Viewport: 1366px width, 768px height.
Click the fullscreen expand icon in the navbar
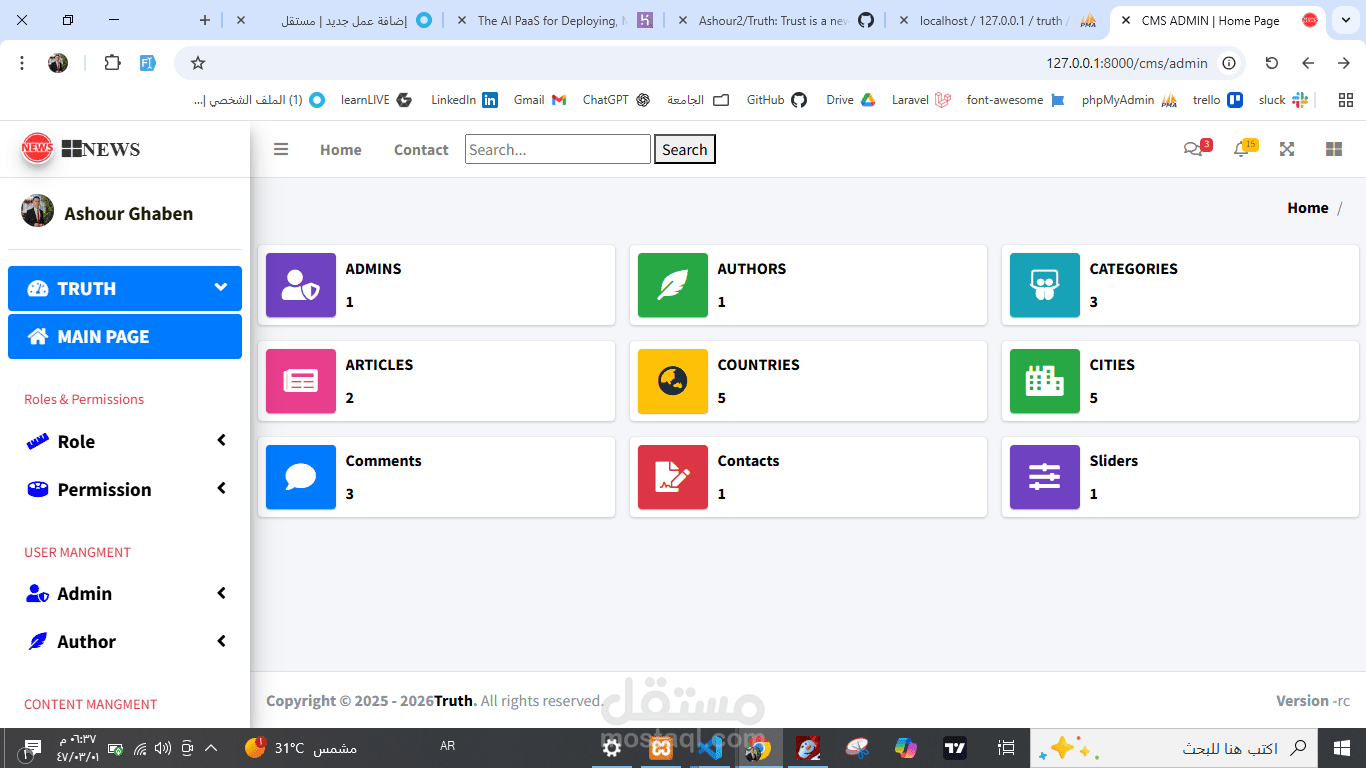[1287, 149]
